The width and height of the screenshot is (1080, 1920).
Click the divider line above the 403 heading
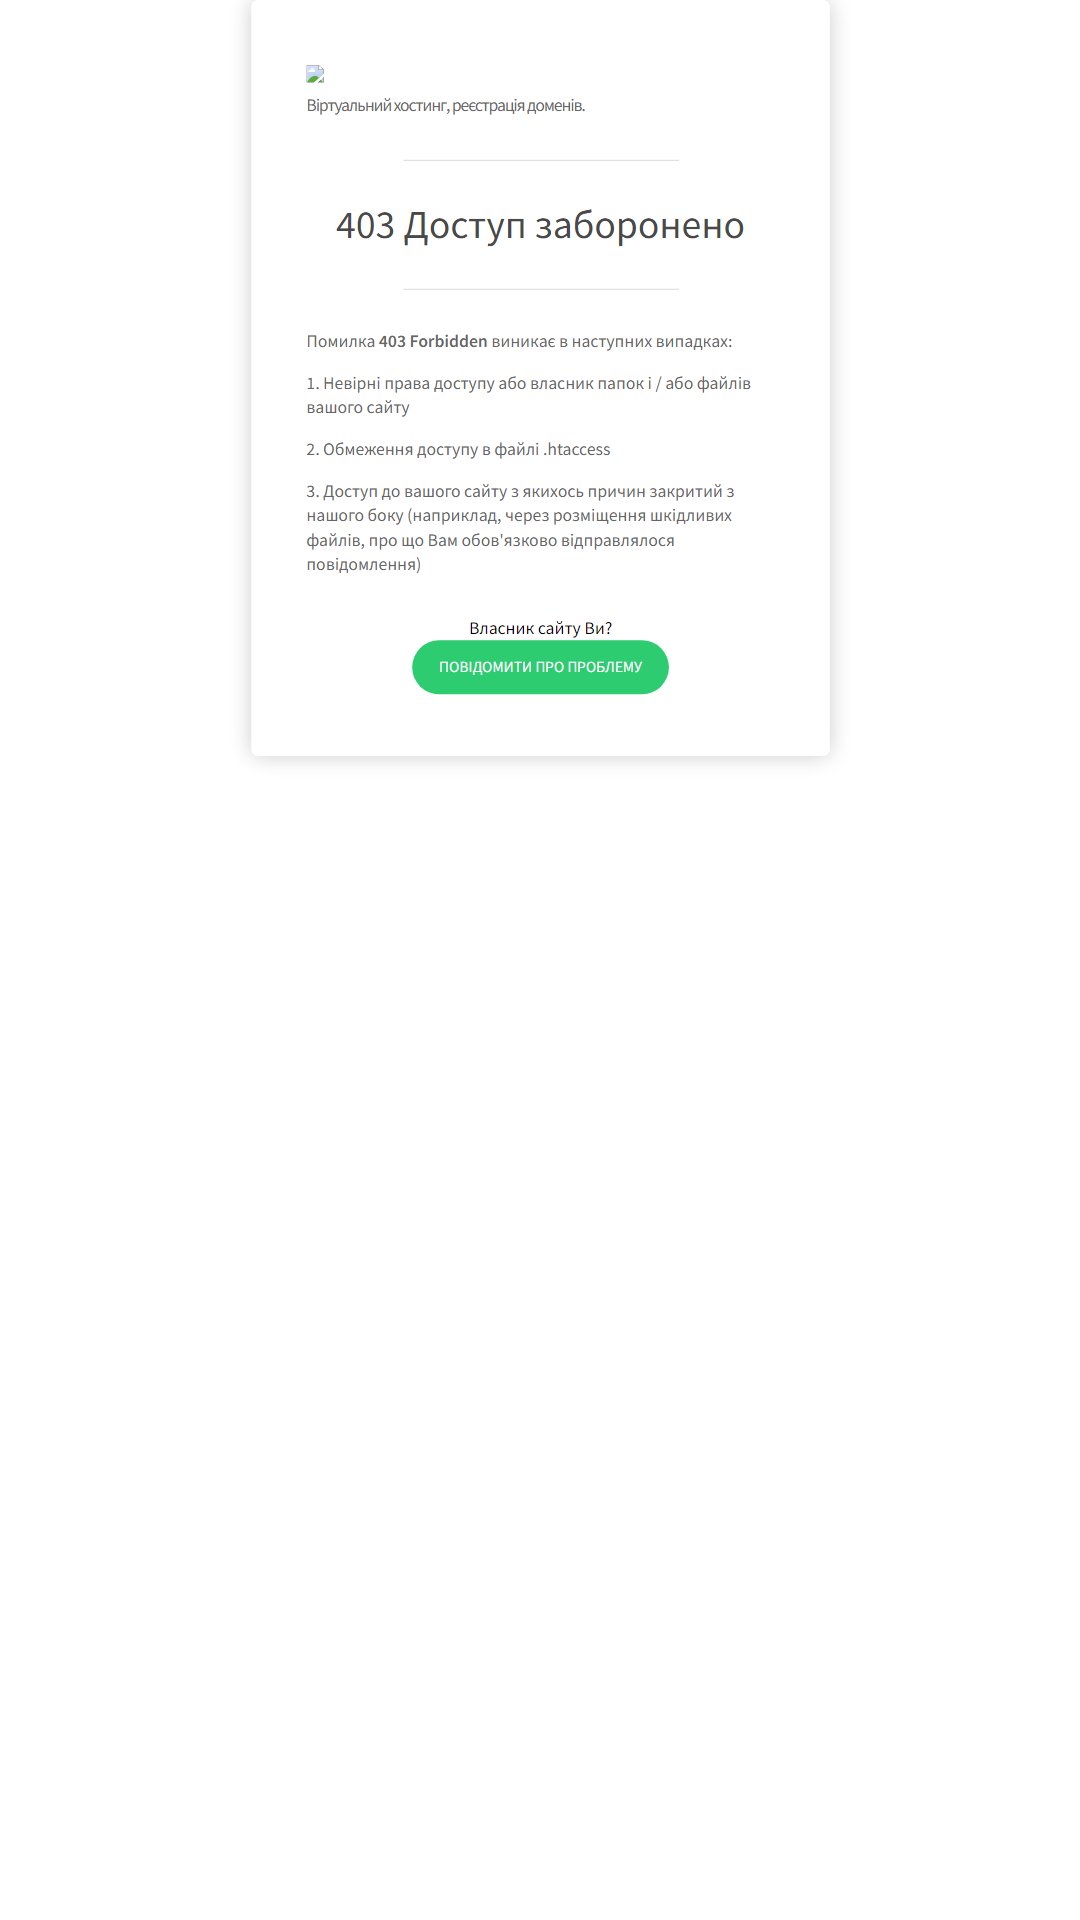tap(540, 160)
